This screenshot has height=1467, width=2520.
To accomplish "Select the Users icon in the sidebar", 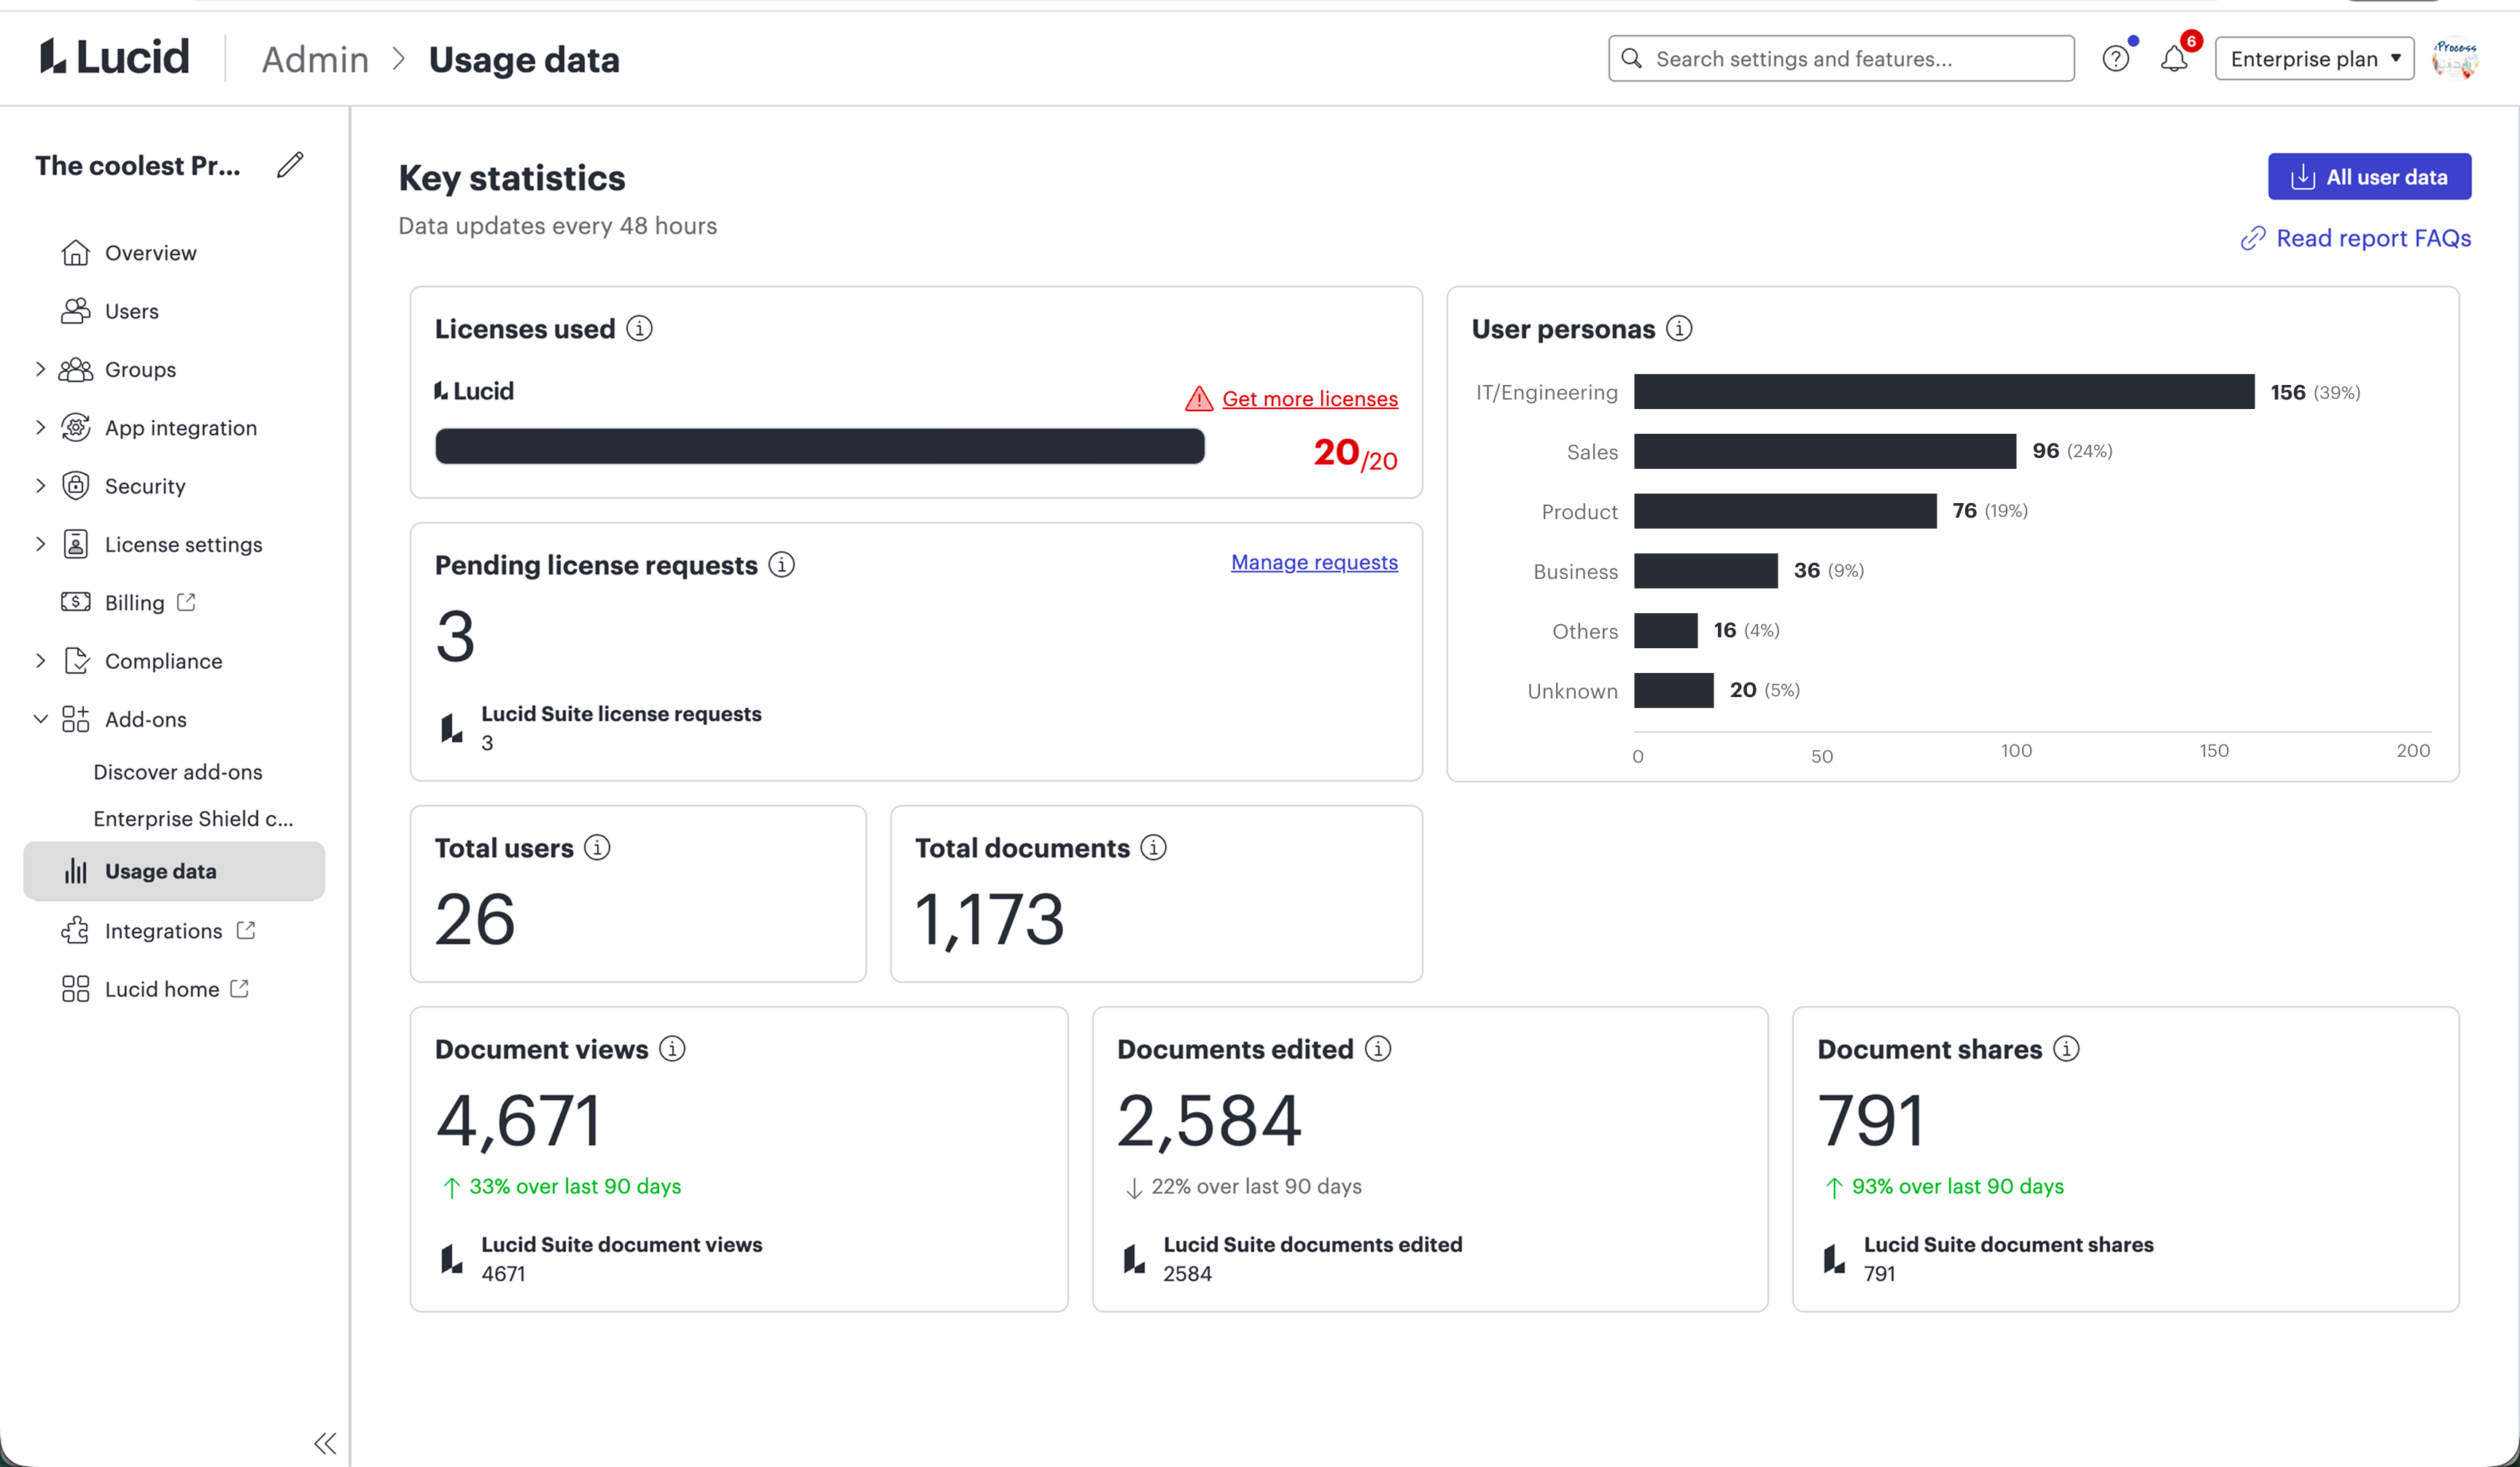I will (75, 310).
